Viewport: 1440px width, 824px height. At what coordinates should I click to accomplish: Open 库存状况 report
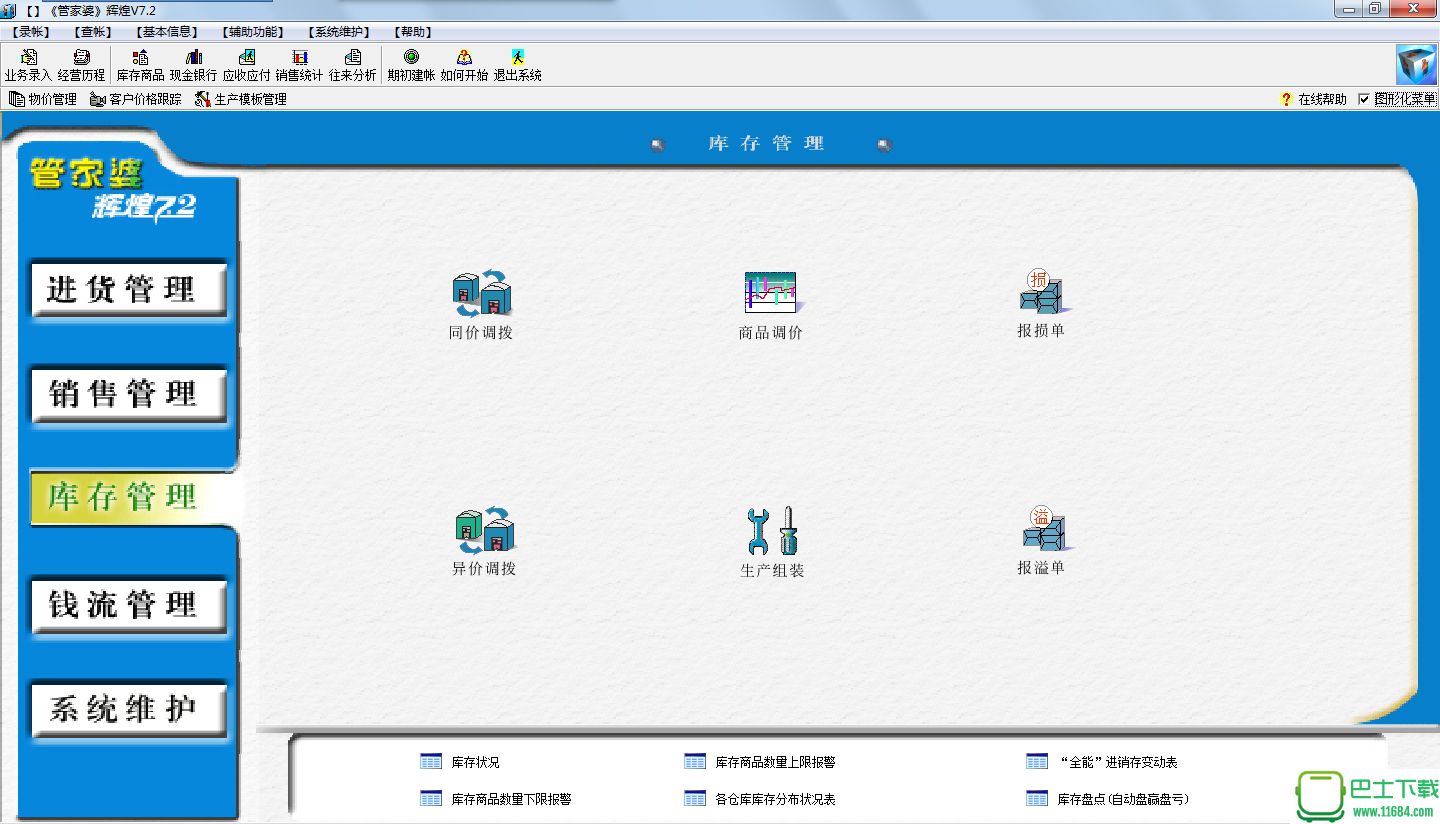[x=475, y=762]
